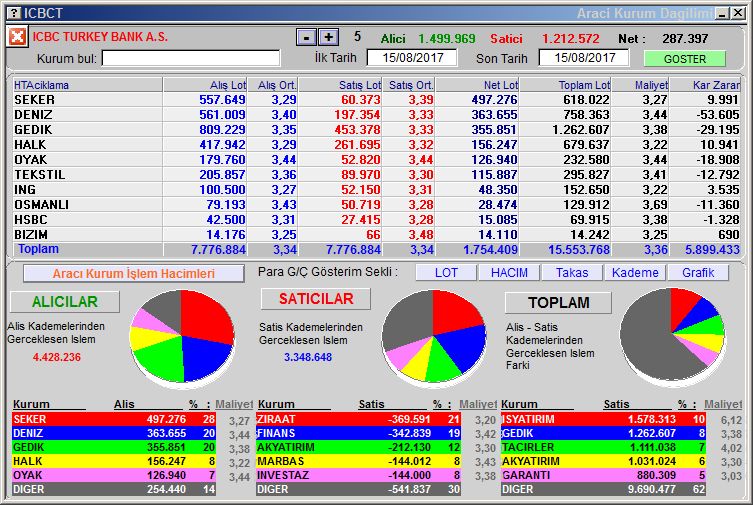
Task: Click the yellow HALK row in buyers list
Action: click(114, 461)
